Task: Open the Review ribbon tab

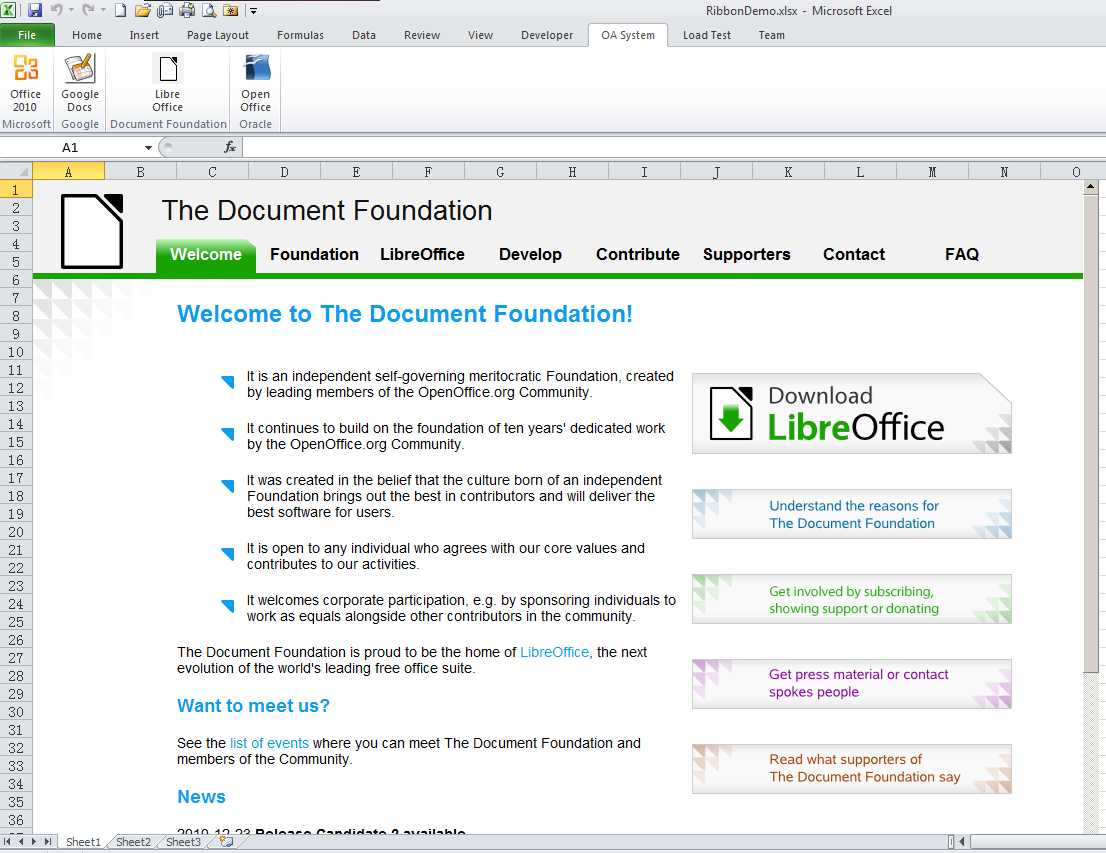Action: (422, 35)
